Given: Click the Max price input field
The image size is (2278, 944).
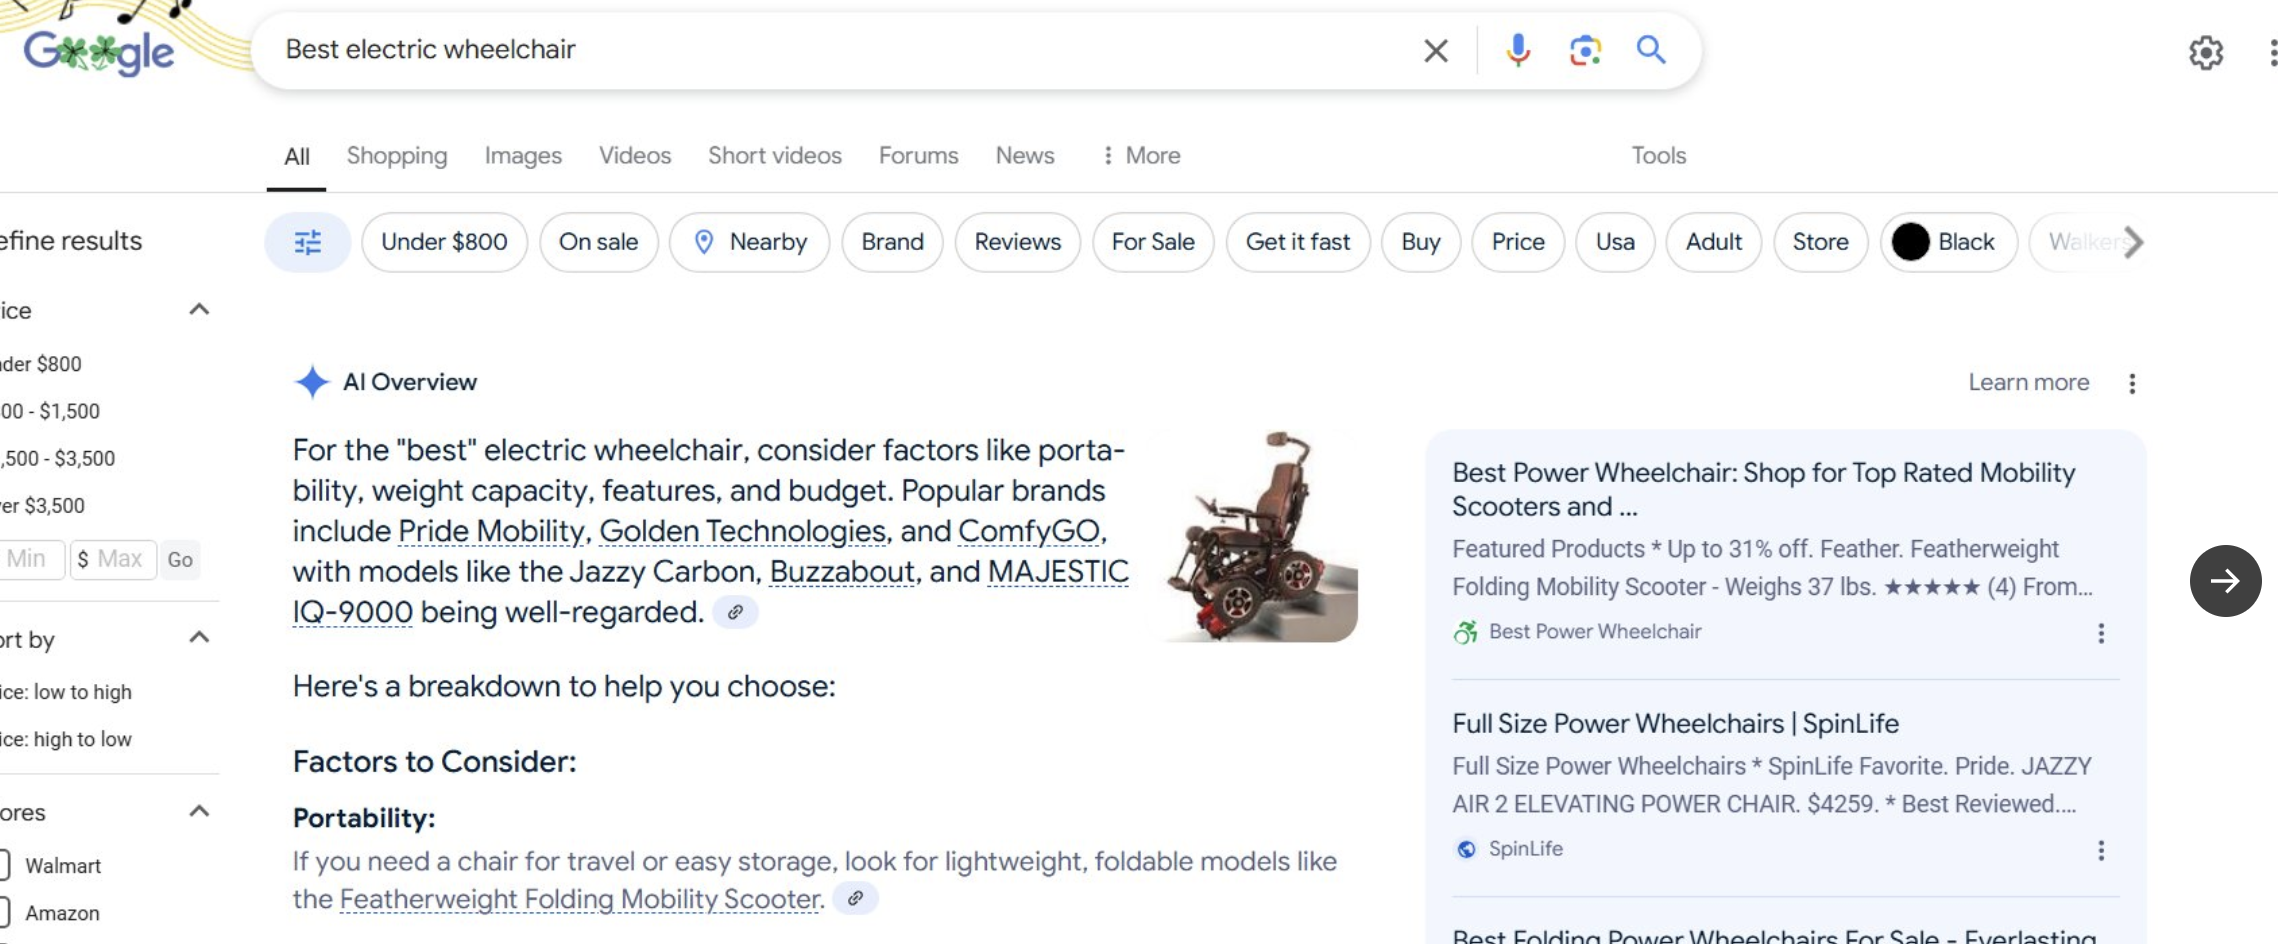Looking at the screenshot, I should [x=112, y=559].
